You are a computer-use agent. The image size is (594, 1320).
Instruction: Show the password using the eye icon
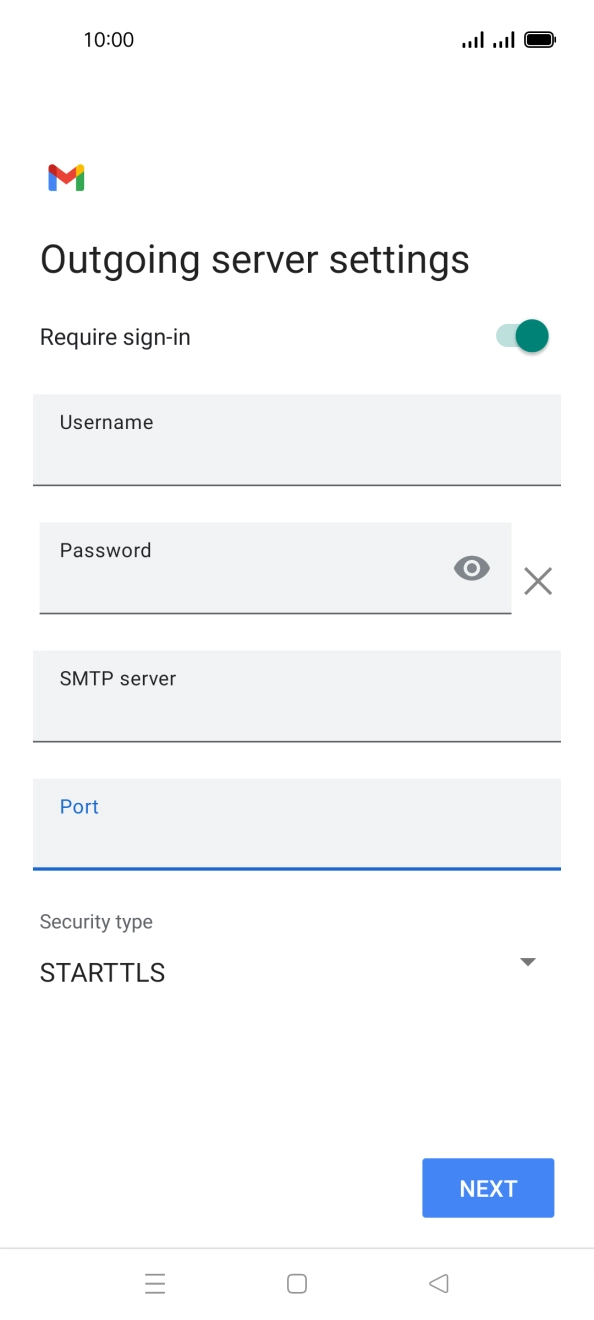click(x=471, y=568)
